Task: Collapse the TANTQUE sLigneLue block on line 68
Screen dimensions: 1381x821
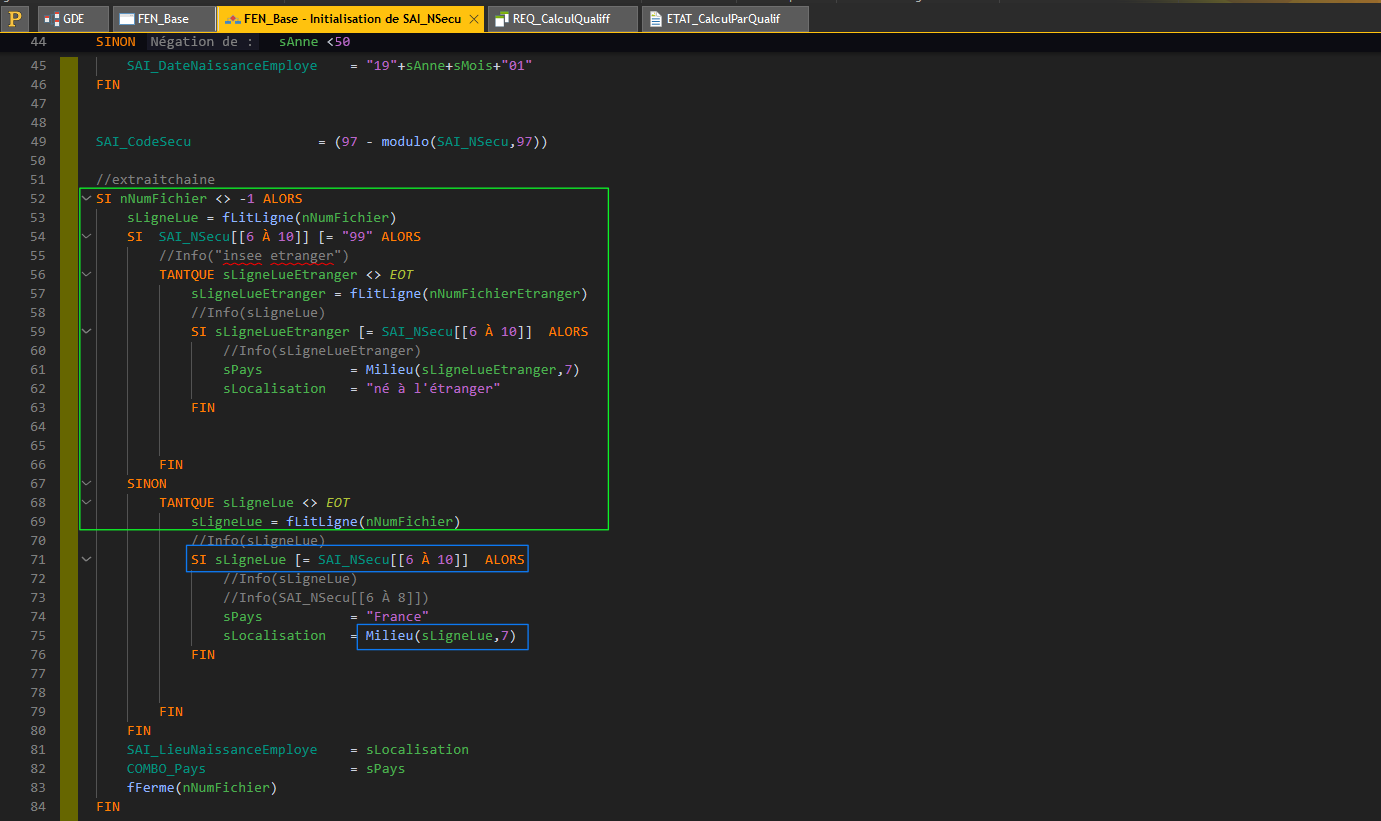Action: pos(87,503)
